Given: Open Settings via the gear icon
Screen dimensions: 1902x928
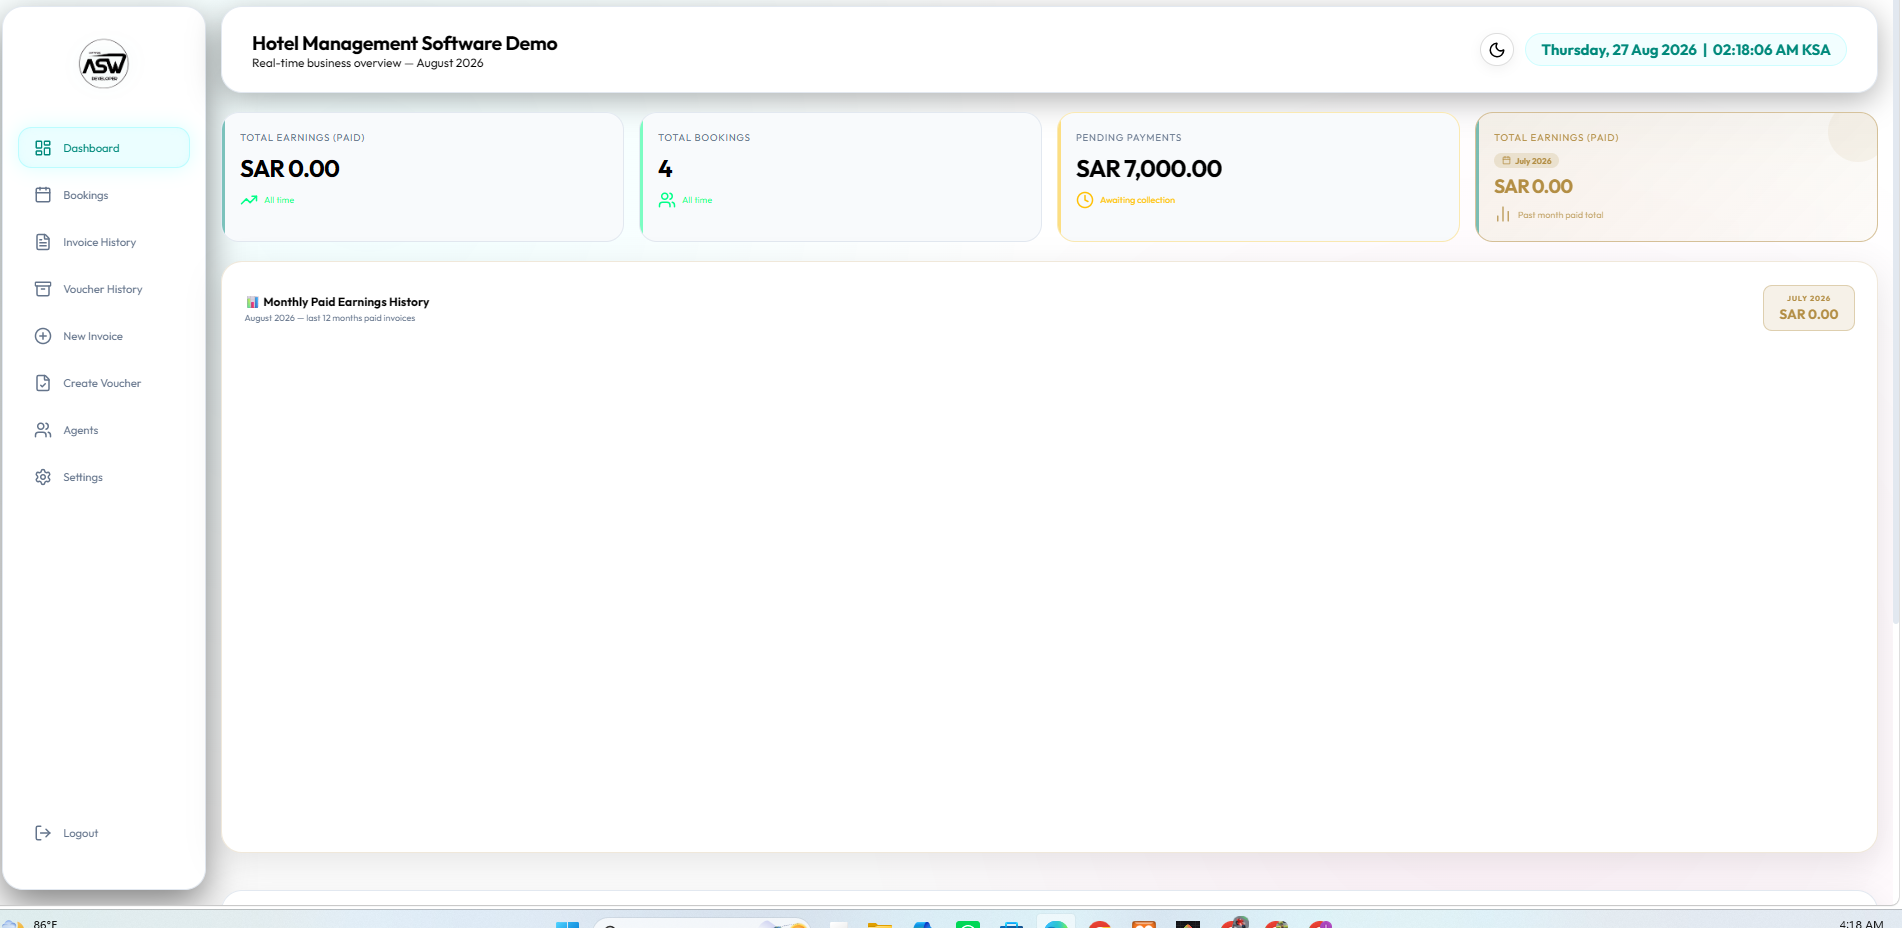Looking at the screenshot, I should [43, 477].
